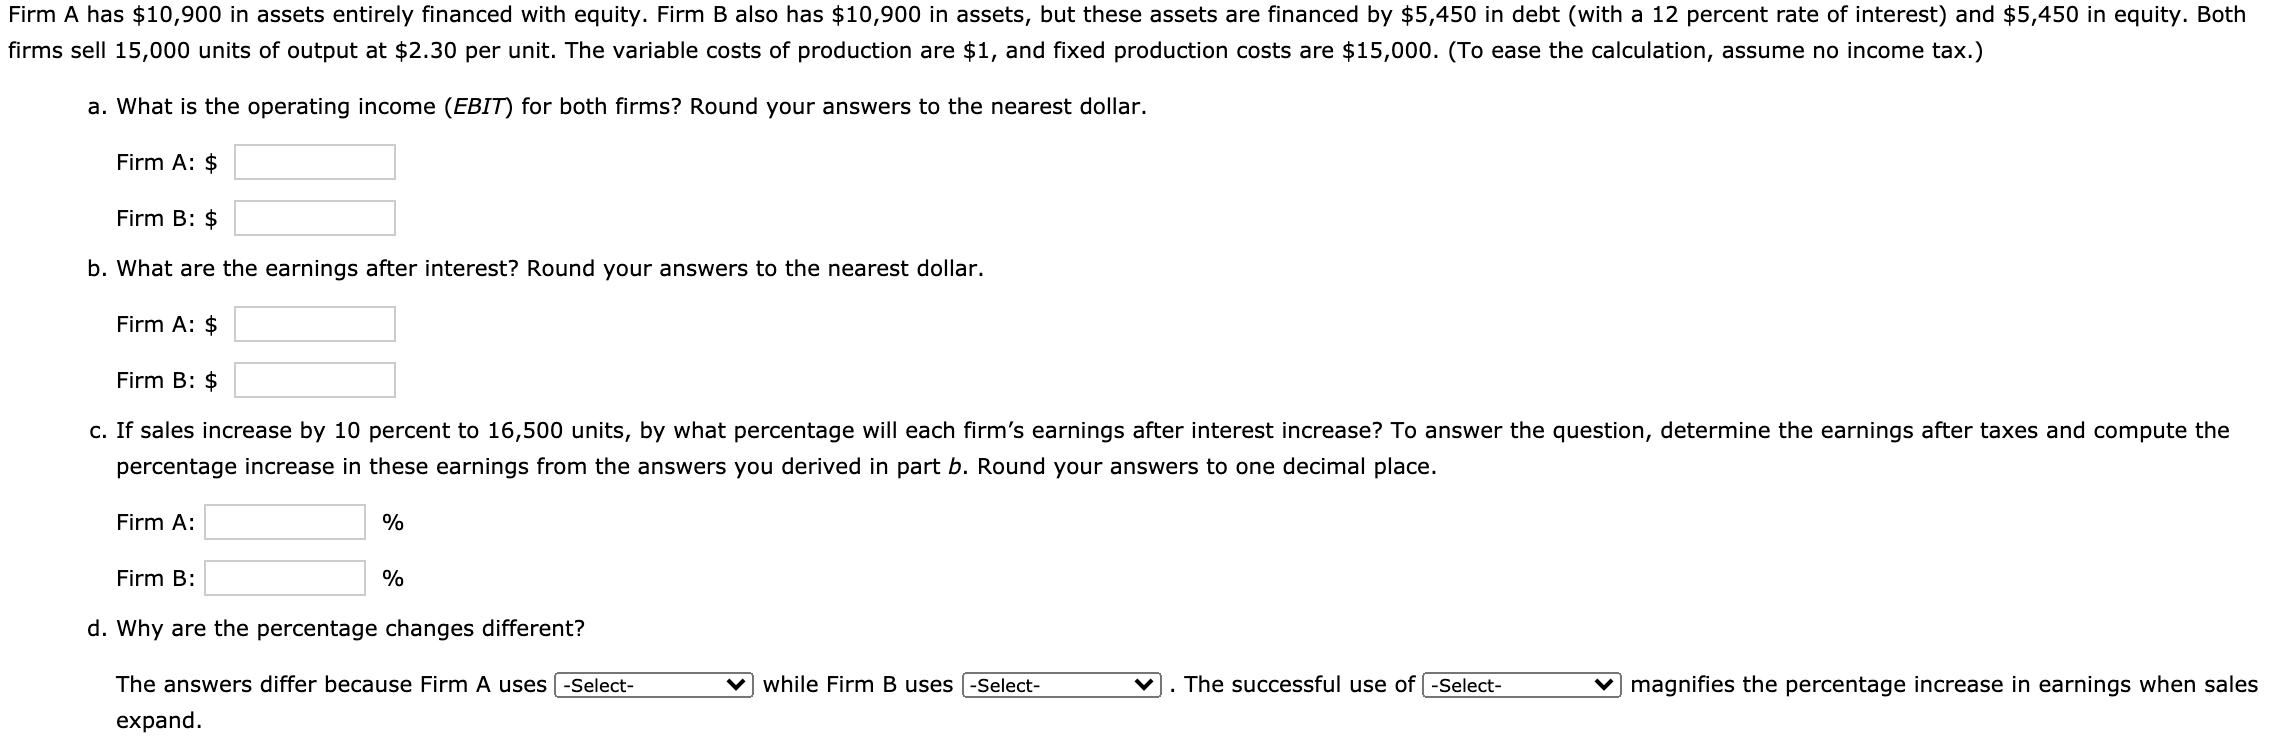Select the Firm A earnings after interest box
2278x742 pixels.
point(313,324)
